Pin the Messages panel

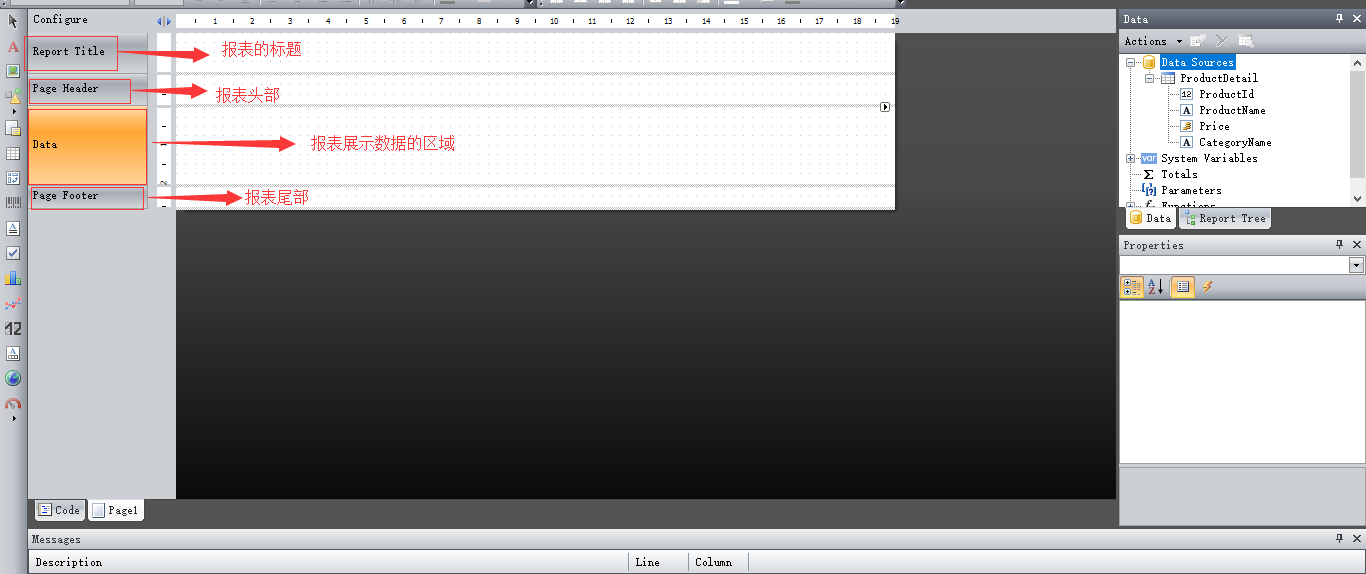coord(1340,539)
